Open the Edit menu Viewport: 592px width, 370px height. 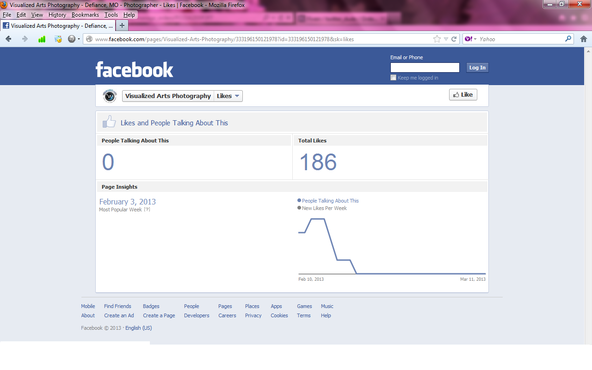click(x=21, y=15)
